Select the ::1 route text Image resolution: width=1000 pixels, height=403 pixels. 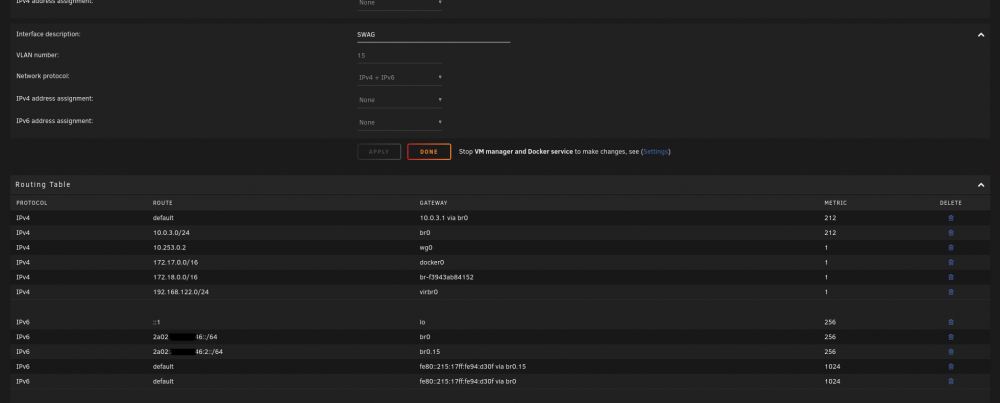point(156,322)
